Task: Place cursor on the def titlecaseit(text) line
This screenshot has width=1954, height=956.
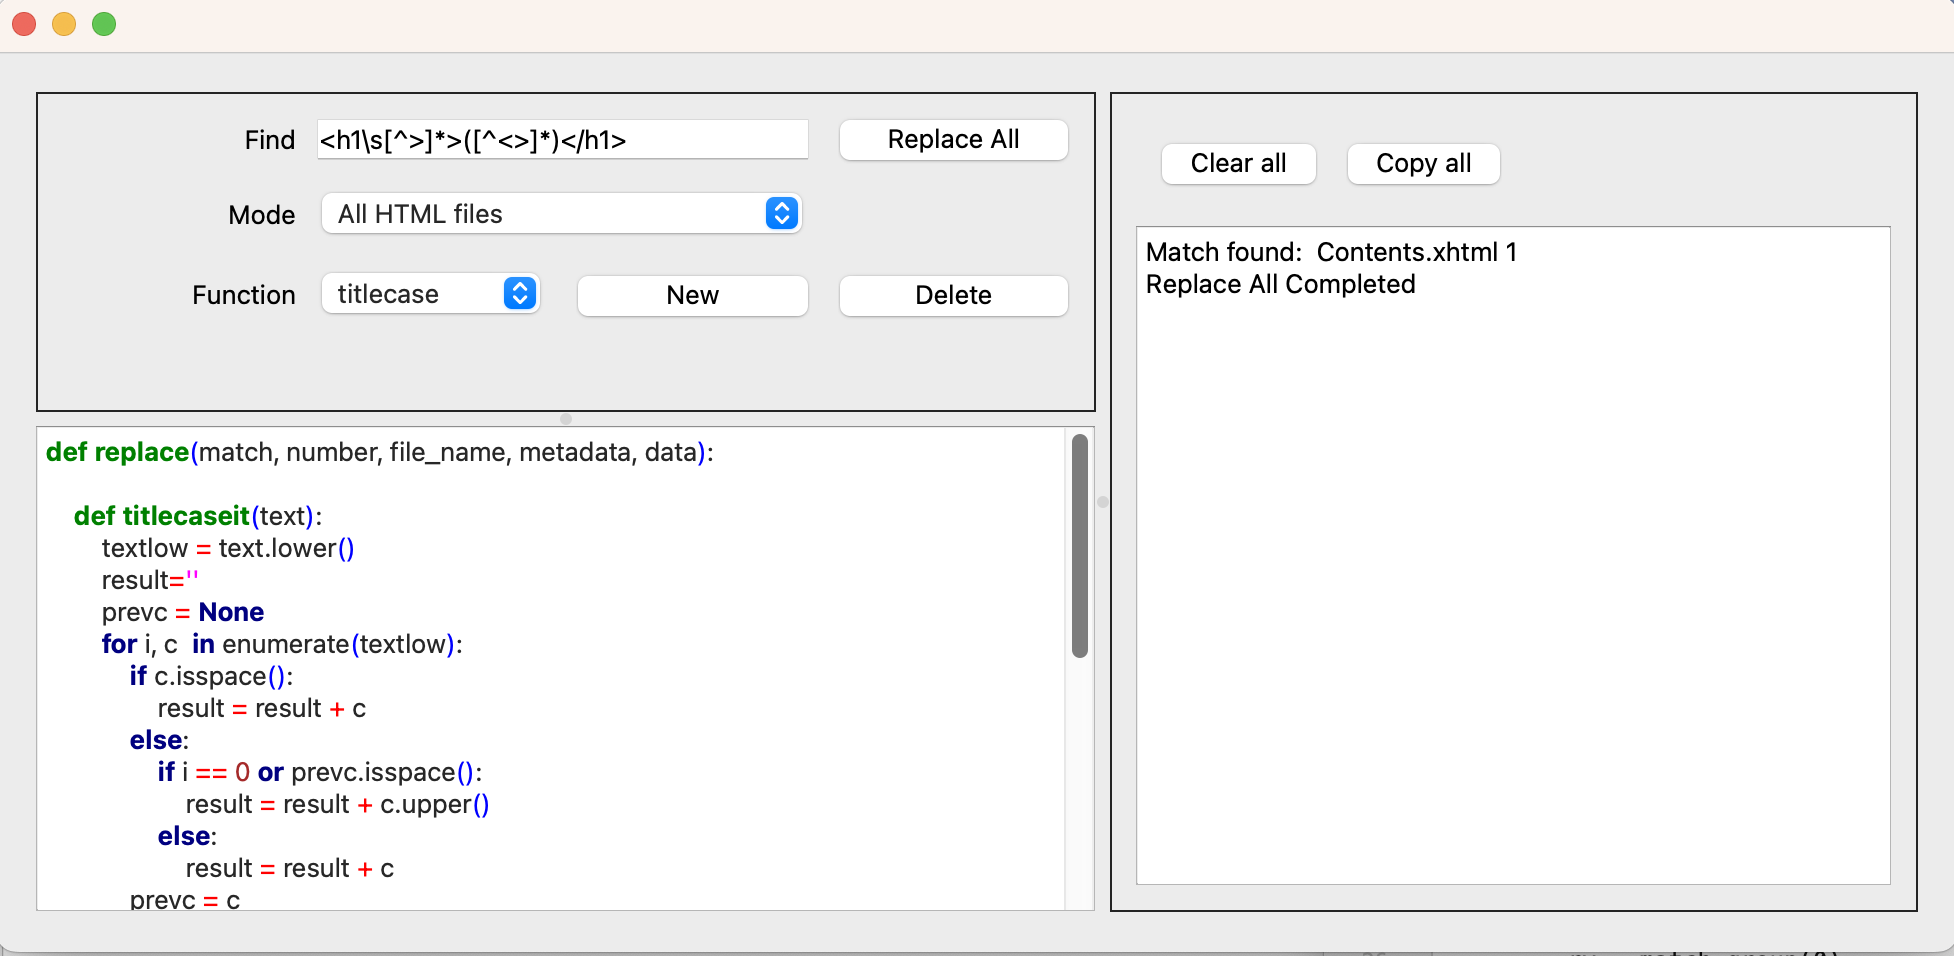Action: (x=198, y=516)
